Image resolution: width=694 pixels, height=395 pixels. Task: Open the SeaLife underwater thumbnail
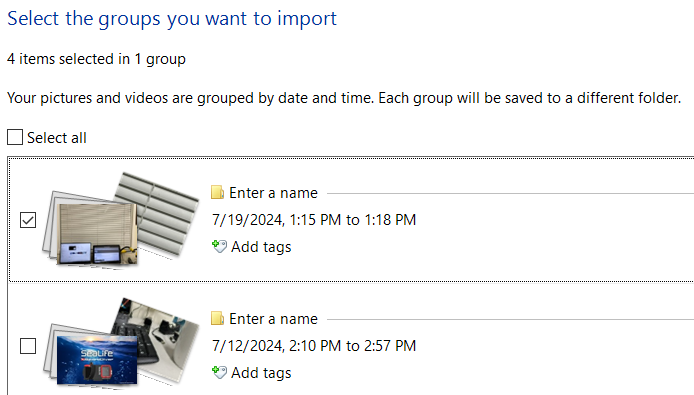(x=97, y=359)
